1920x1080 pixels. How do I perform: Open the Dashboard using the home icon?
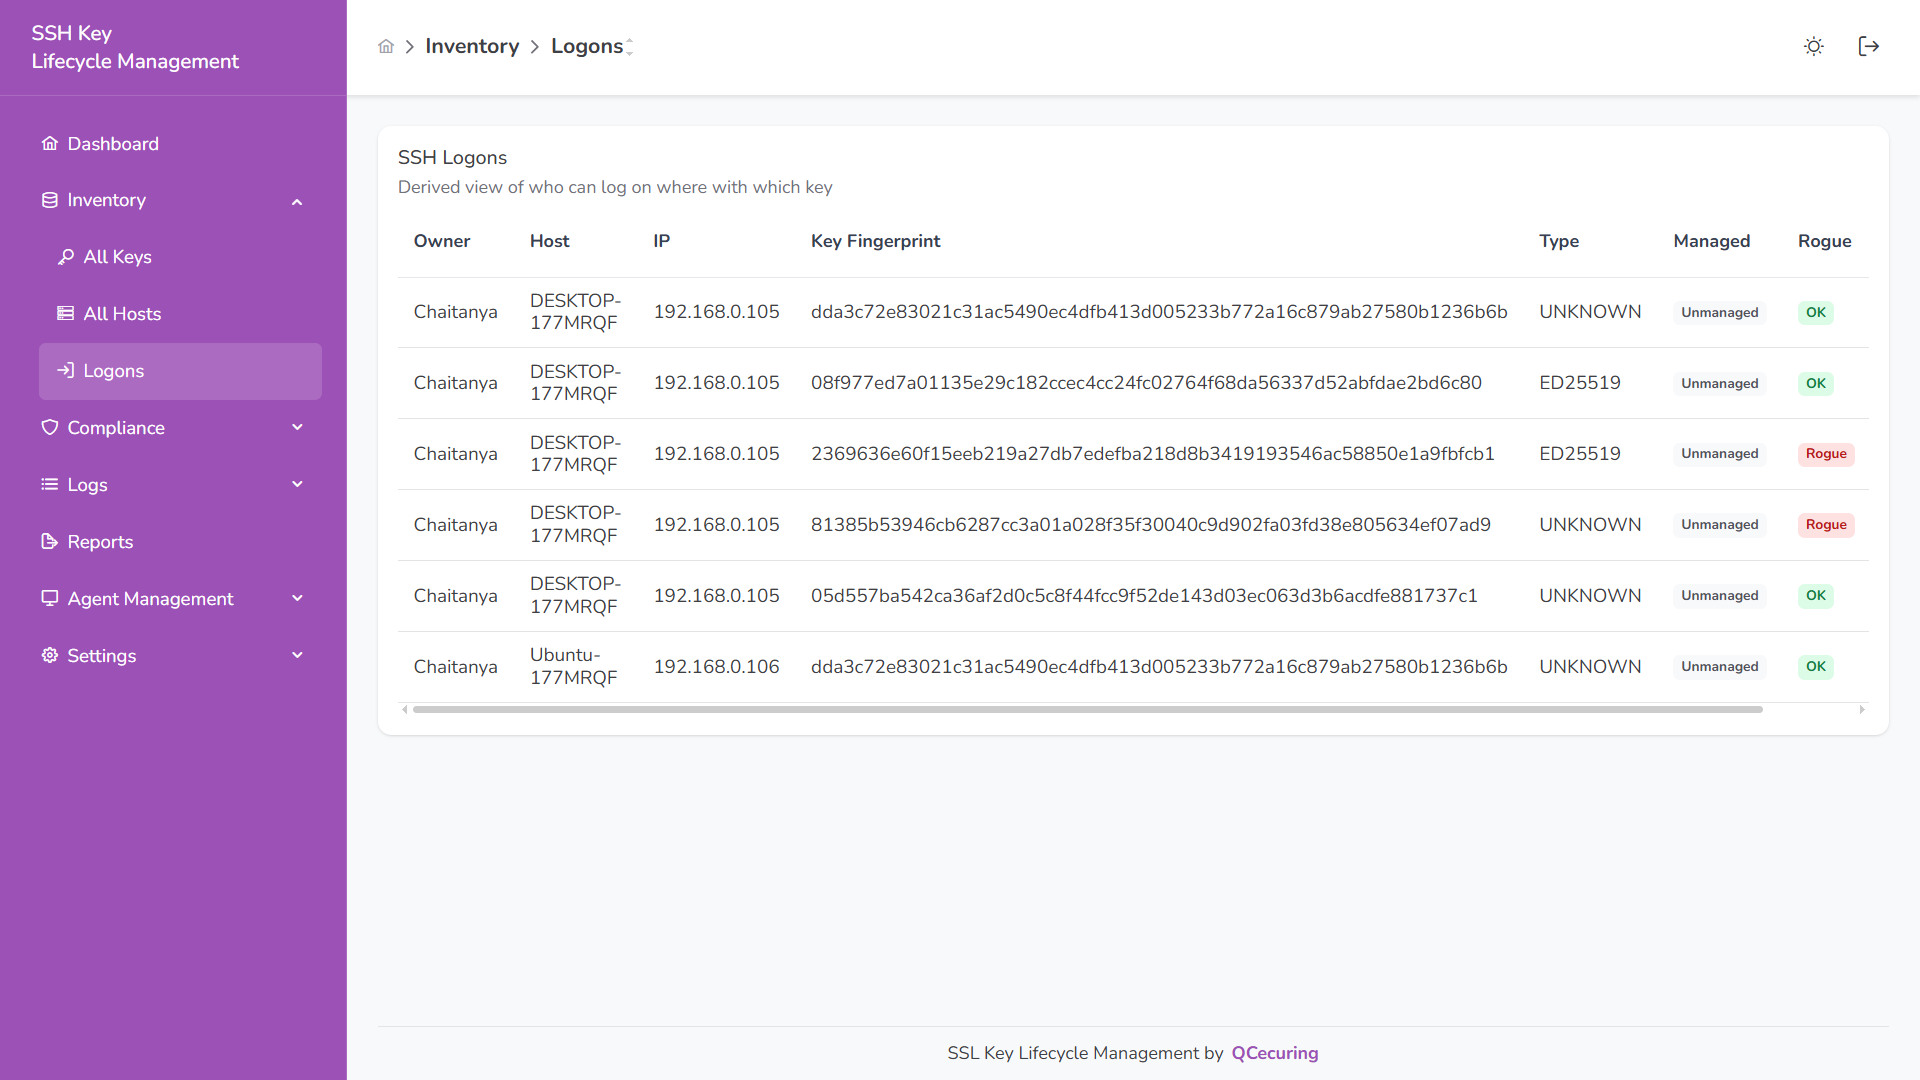click(x=49, y=143)
